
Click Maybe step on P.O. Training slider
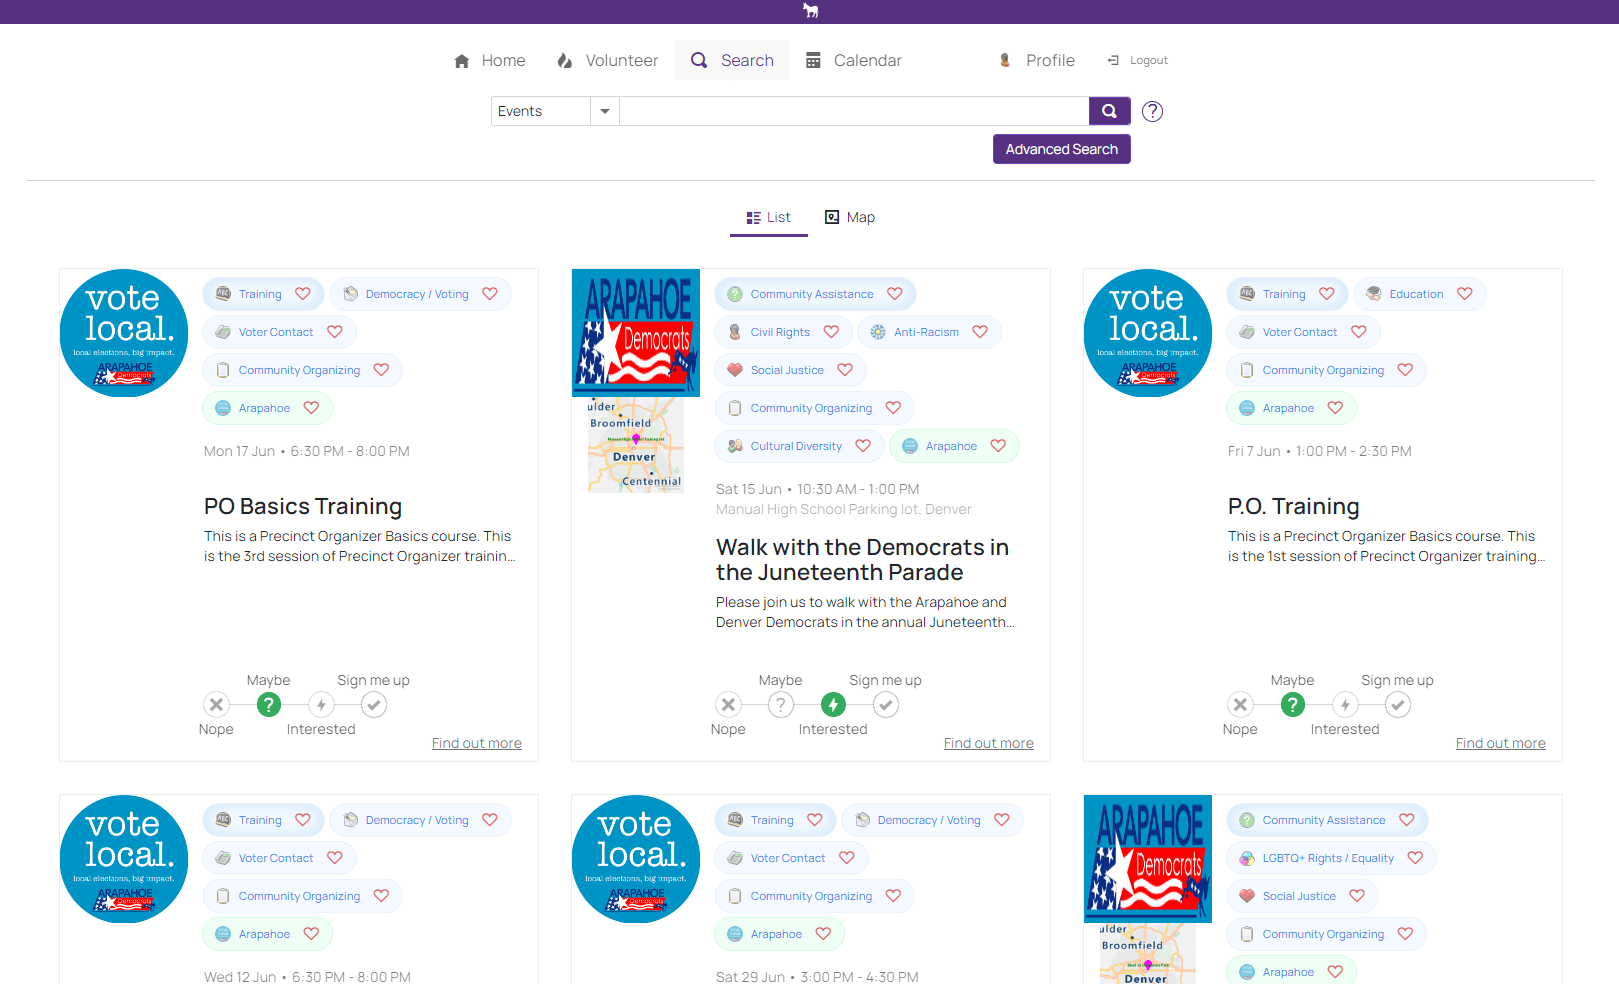pos(1292,705)
